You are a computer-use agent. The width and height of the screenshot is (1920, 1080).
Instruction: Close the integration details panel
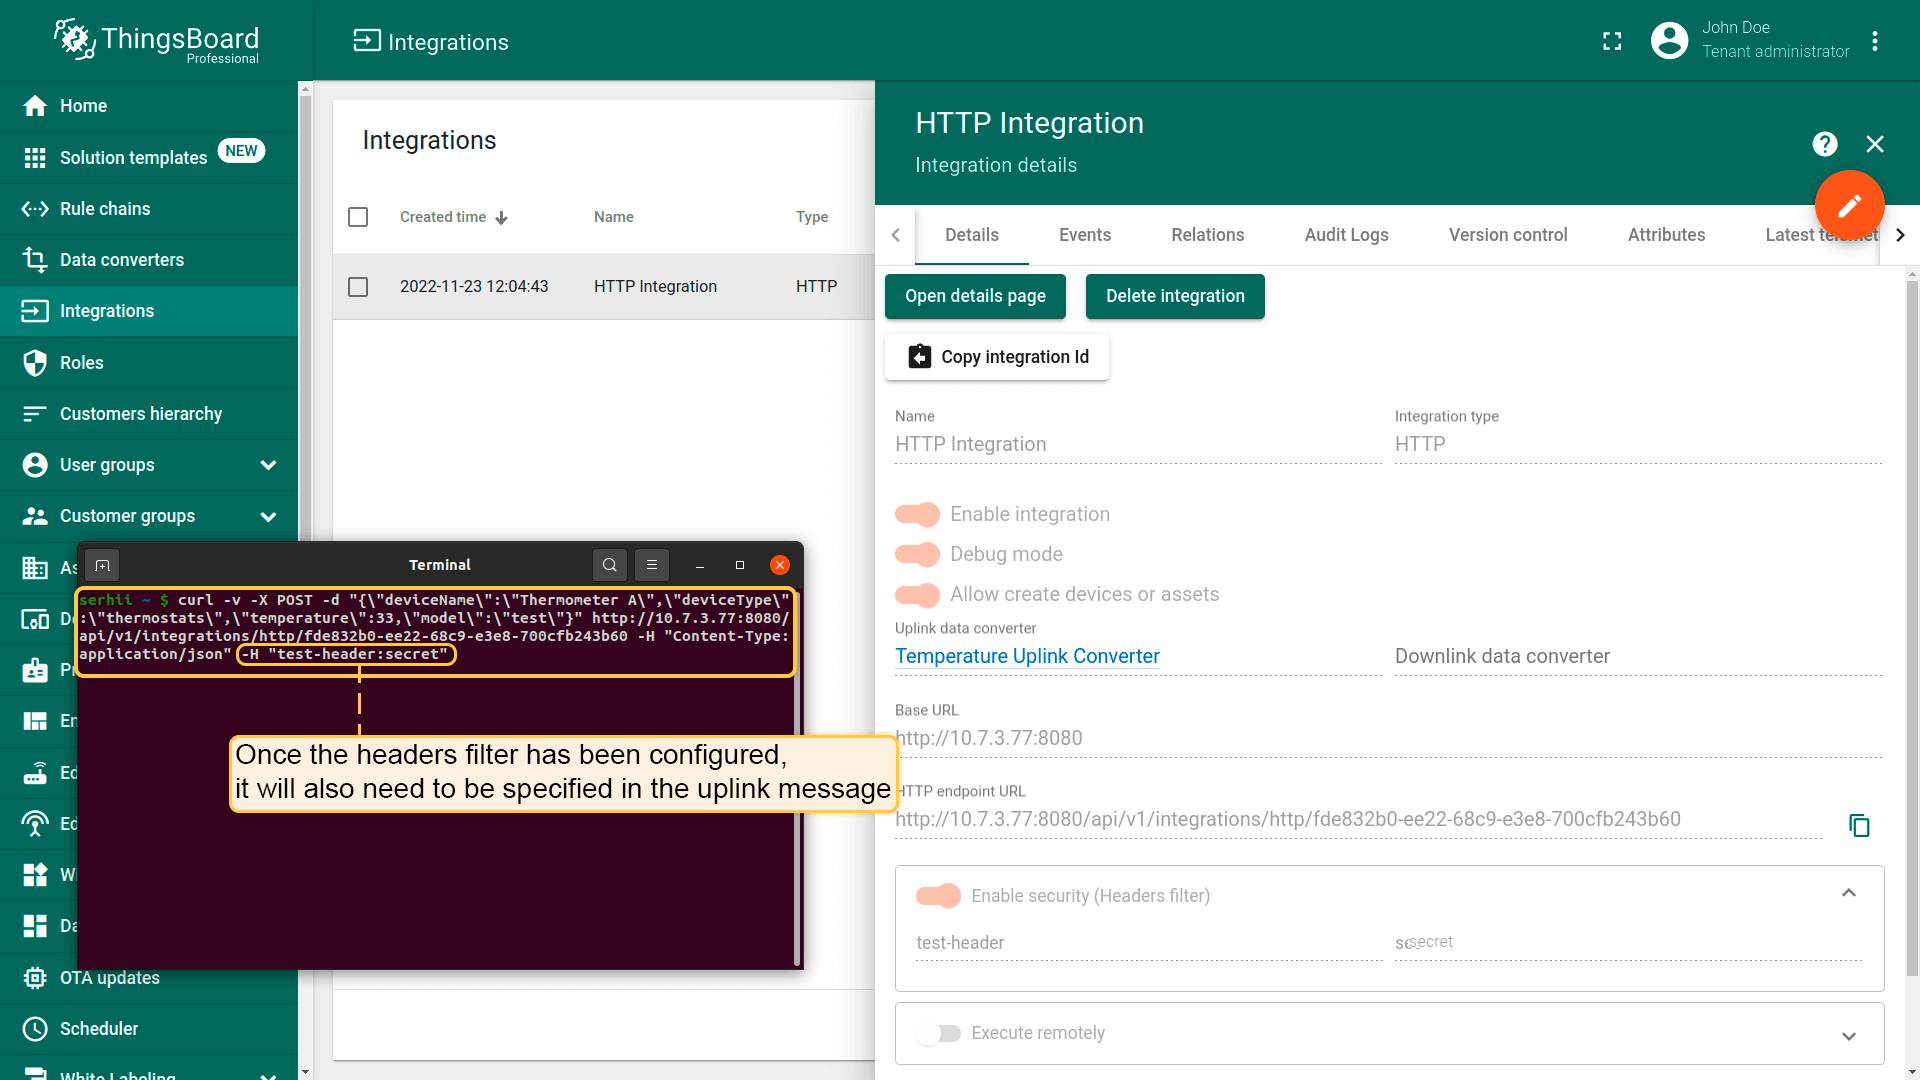click(1875, 144)
